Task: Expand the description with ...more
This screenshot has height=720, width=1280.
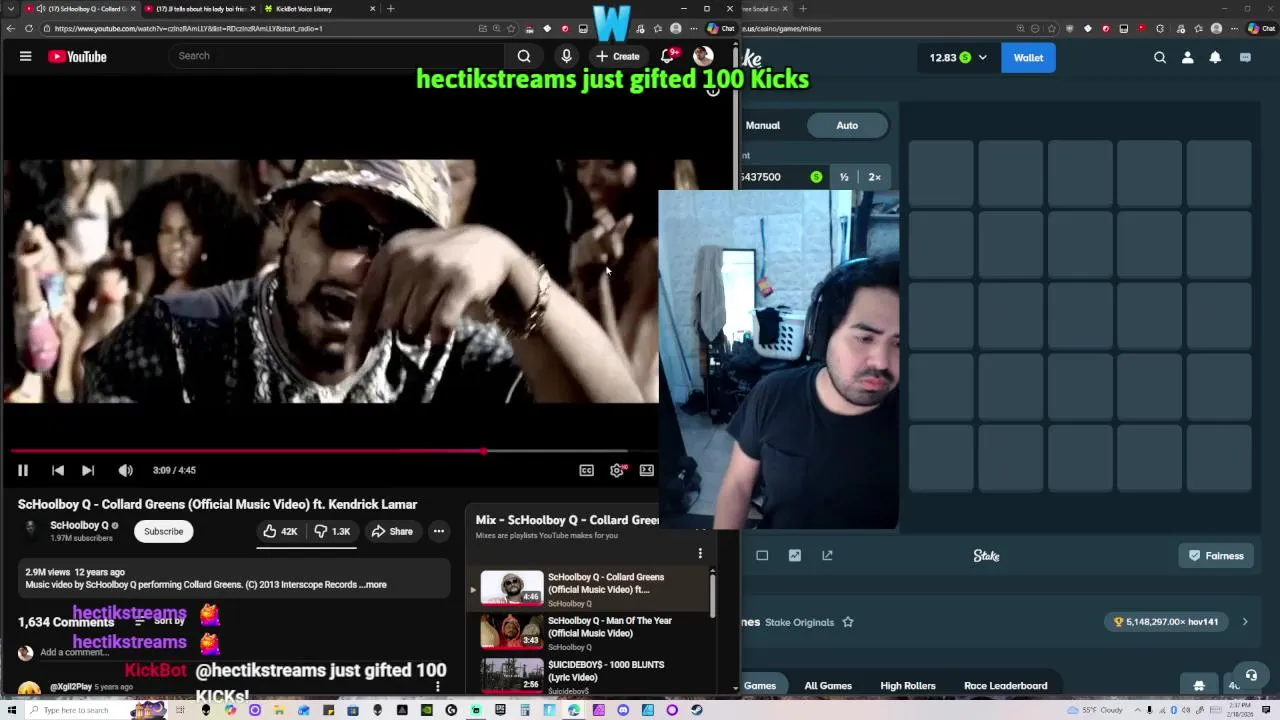Action: coord(373,585)
